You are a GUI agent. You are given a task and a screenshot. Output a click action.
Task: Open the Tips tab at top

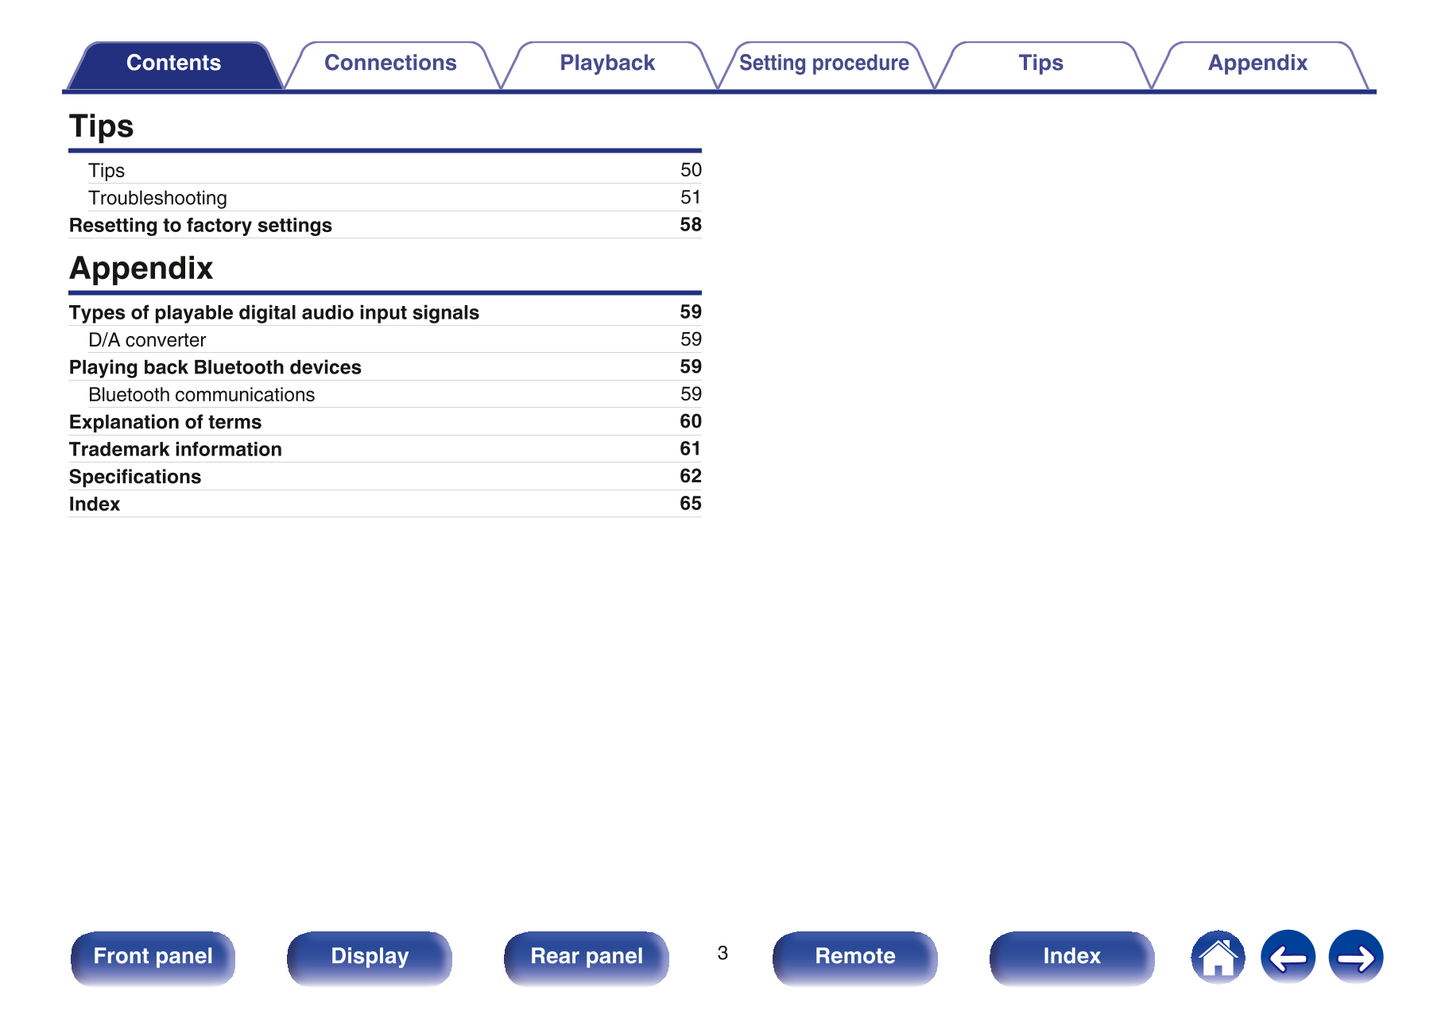click(1040, 63)
